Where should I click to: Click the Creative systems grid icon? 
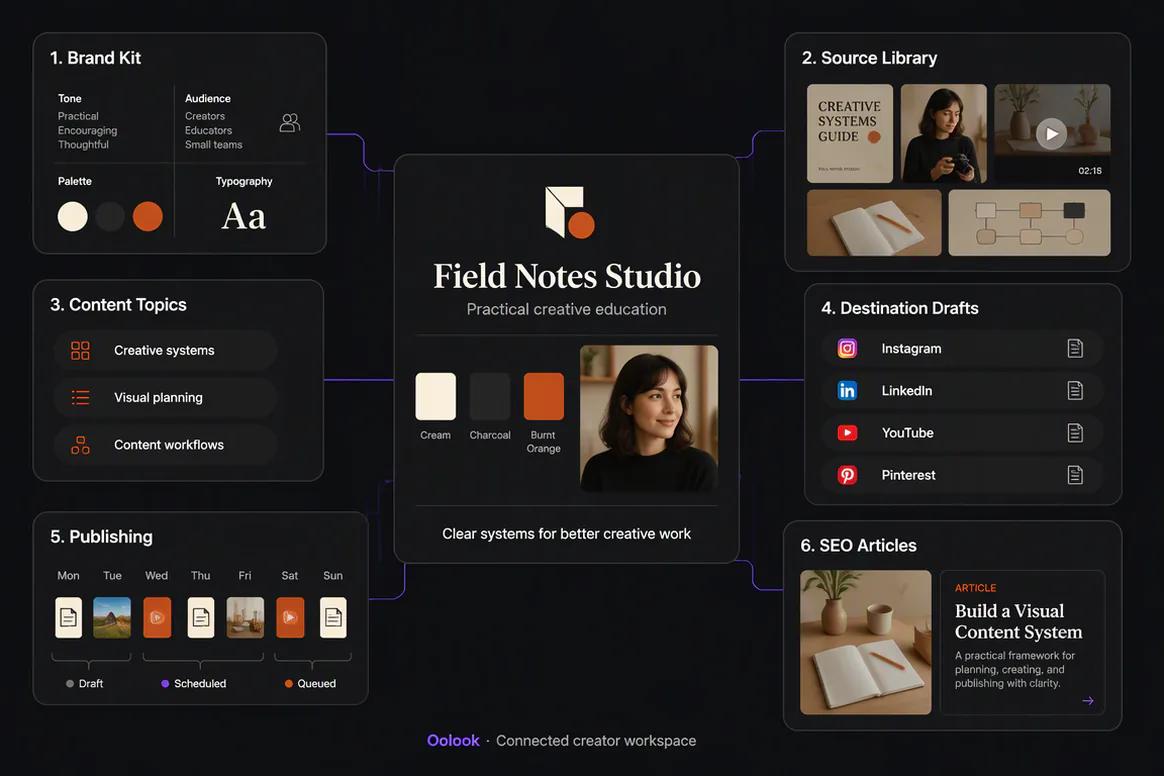click(80, 350)
